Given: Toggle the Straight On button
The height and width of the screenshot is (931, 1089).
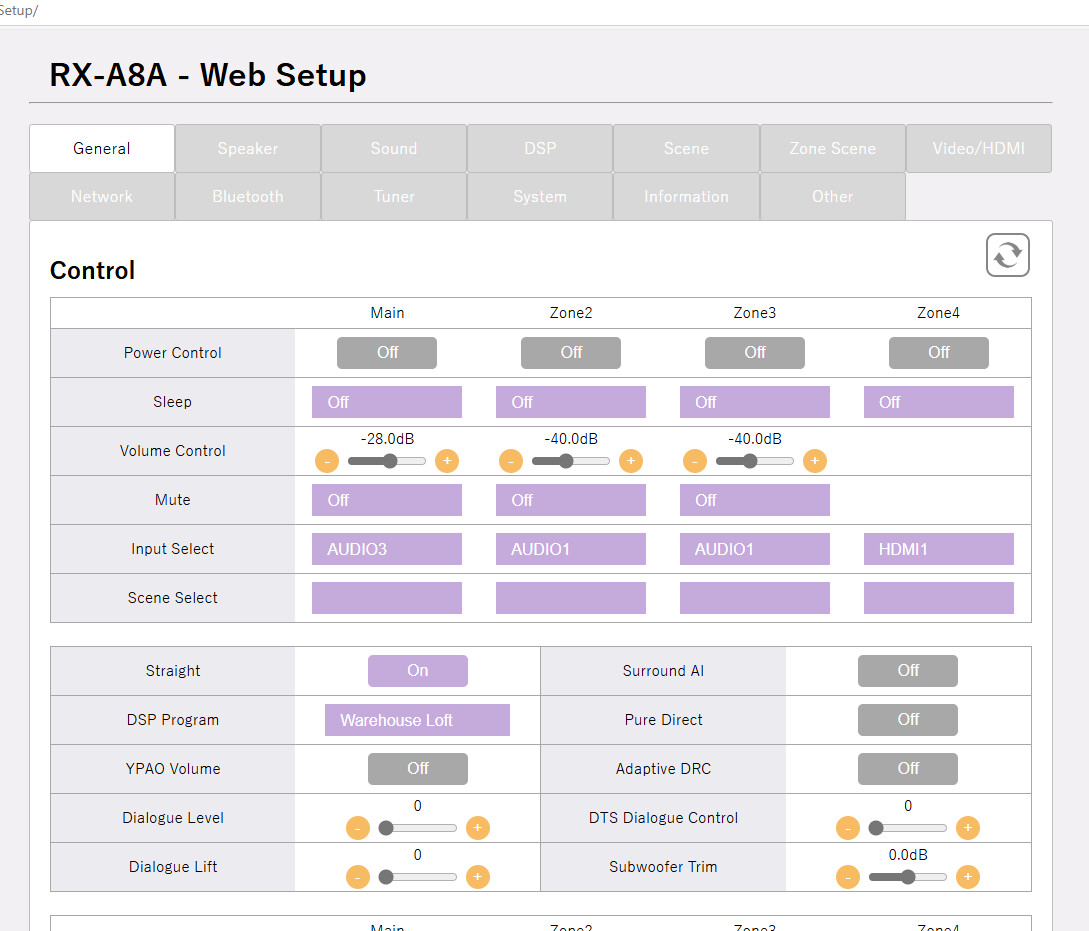Looking at the screenshot, I should 418,671.
